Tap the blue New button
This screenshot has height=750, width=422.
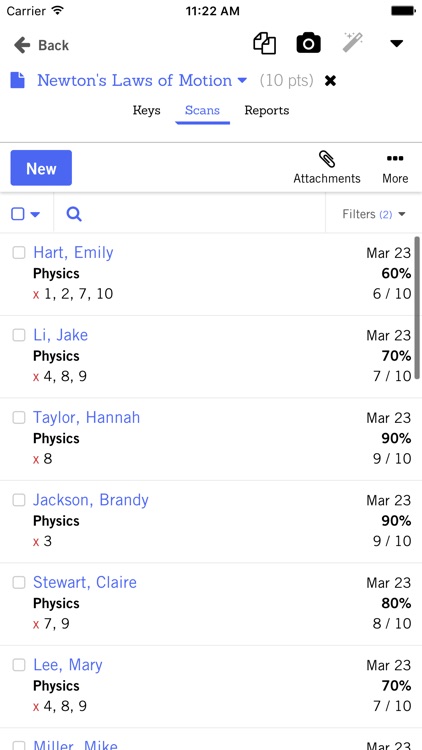[41, 168]
